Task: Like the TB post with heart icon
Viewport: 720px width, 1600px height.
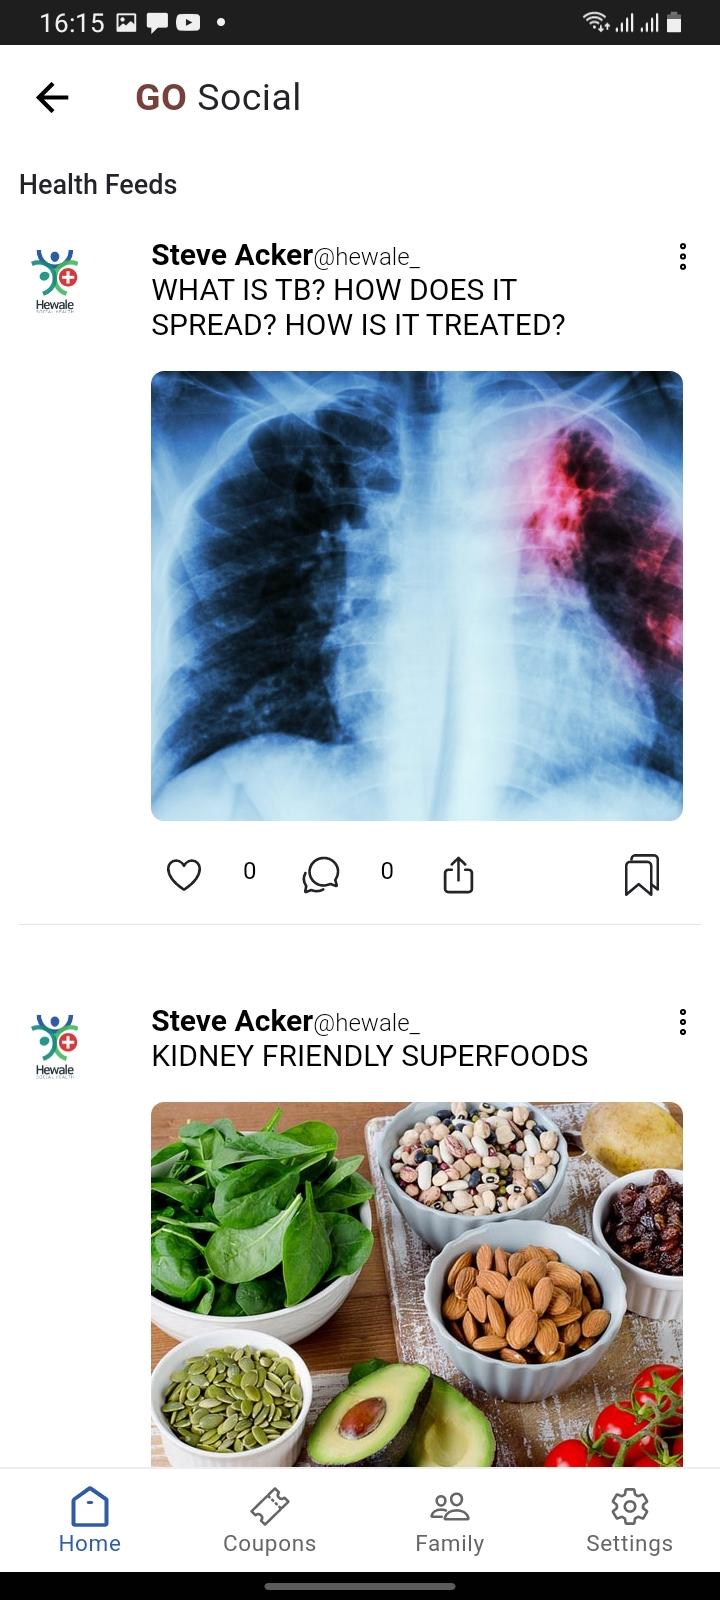Action: click(x=184, y=875)
